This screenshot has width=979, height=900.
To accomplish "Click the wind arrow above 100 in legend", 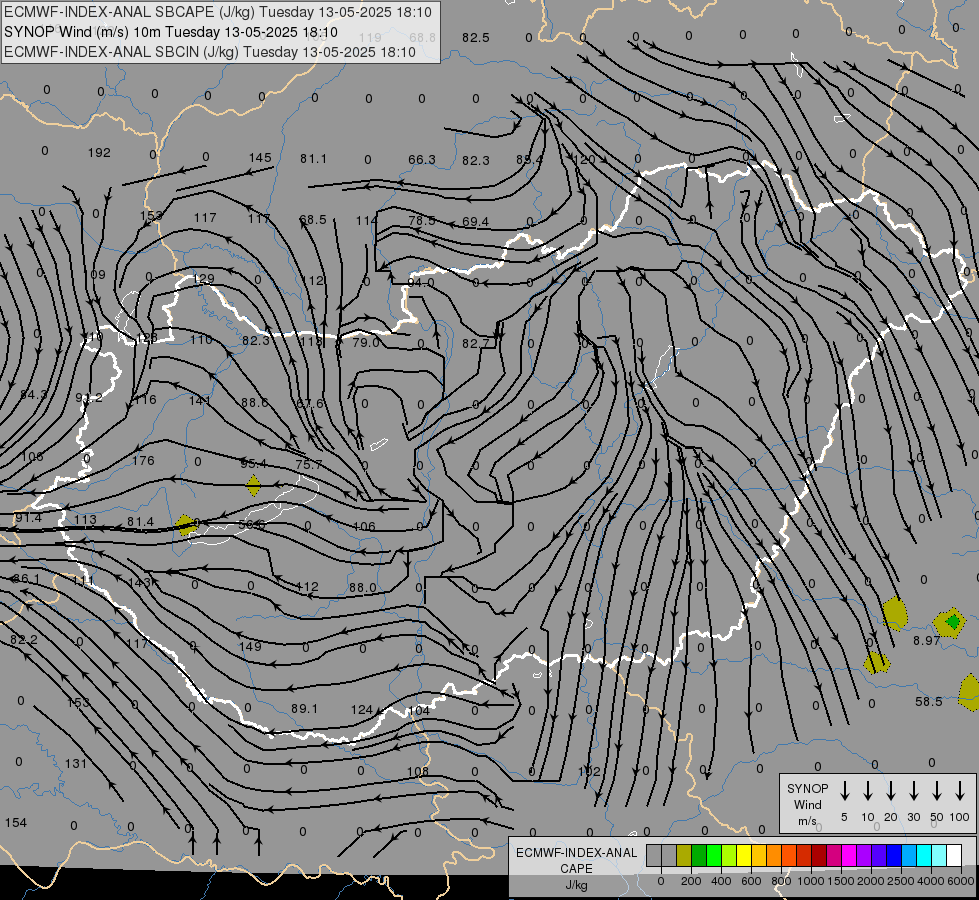I will point(960,791).
